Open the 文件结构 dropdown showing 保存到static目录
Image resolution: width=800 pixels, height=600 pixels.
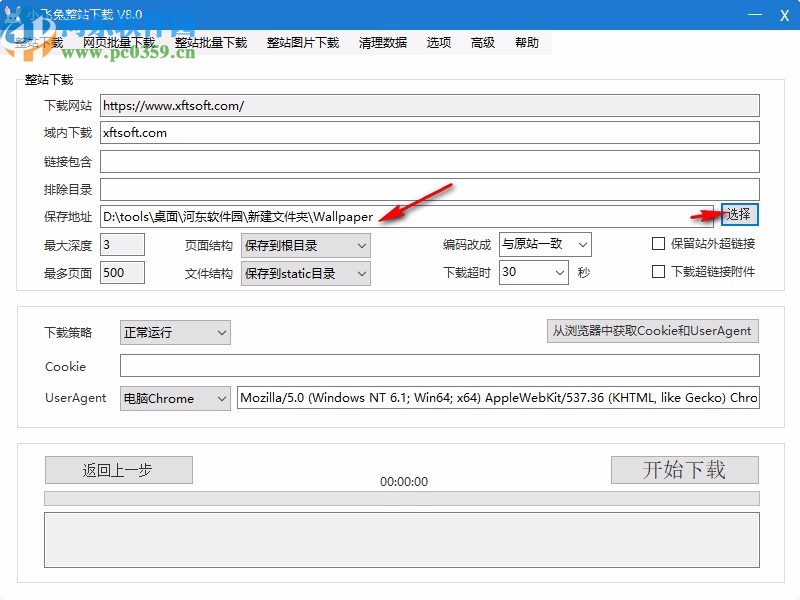305,272
